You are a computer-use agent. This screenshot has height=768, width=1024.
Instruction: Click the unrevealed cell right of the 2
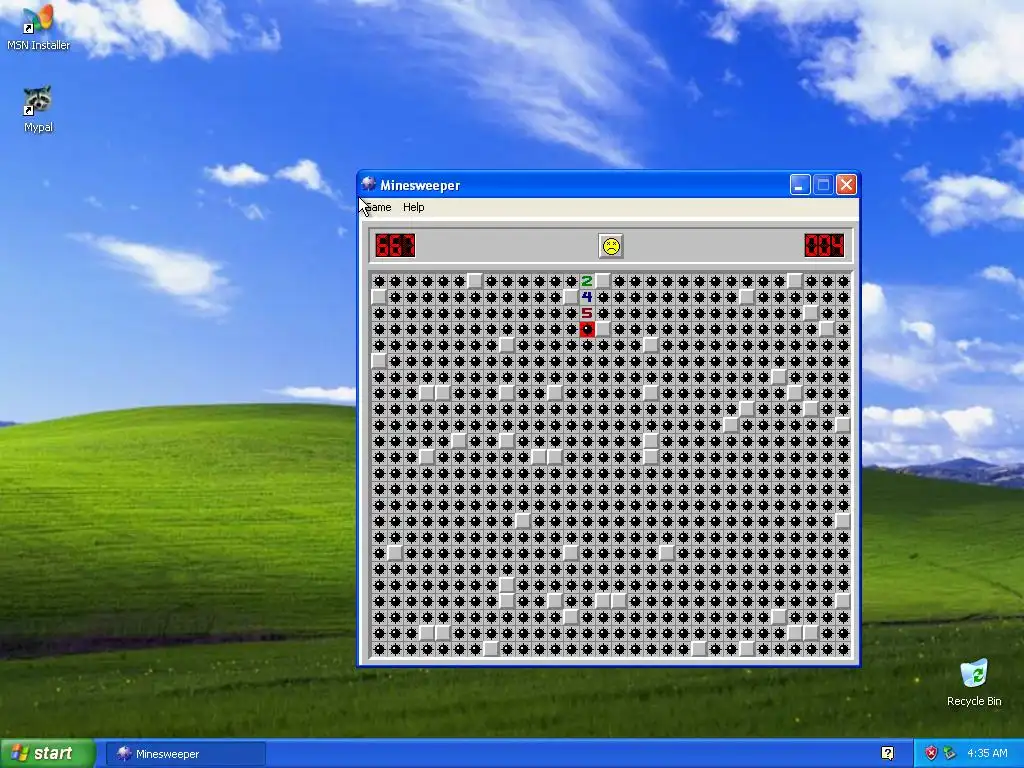click(x=603, y=281)
